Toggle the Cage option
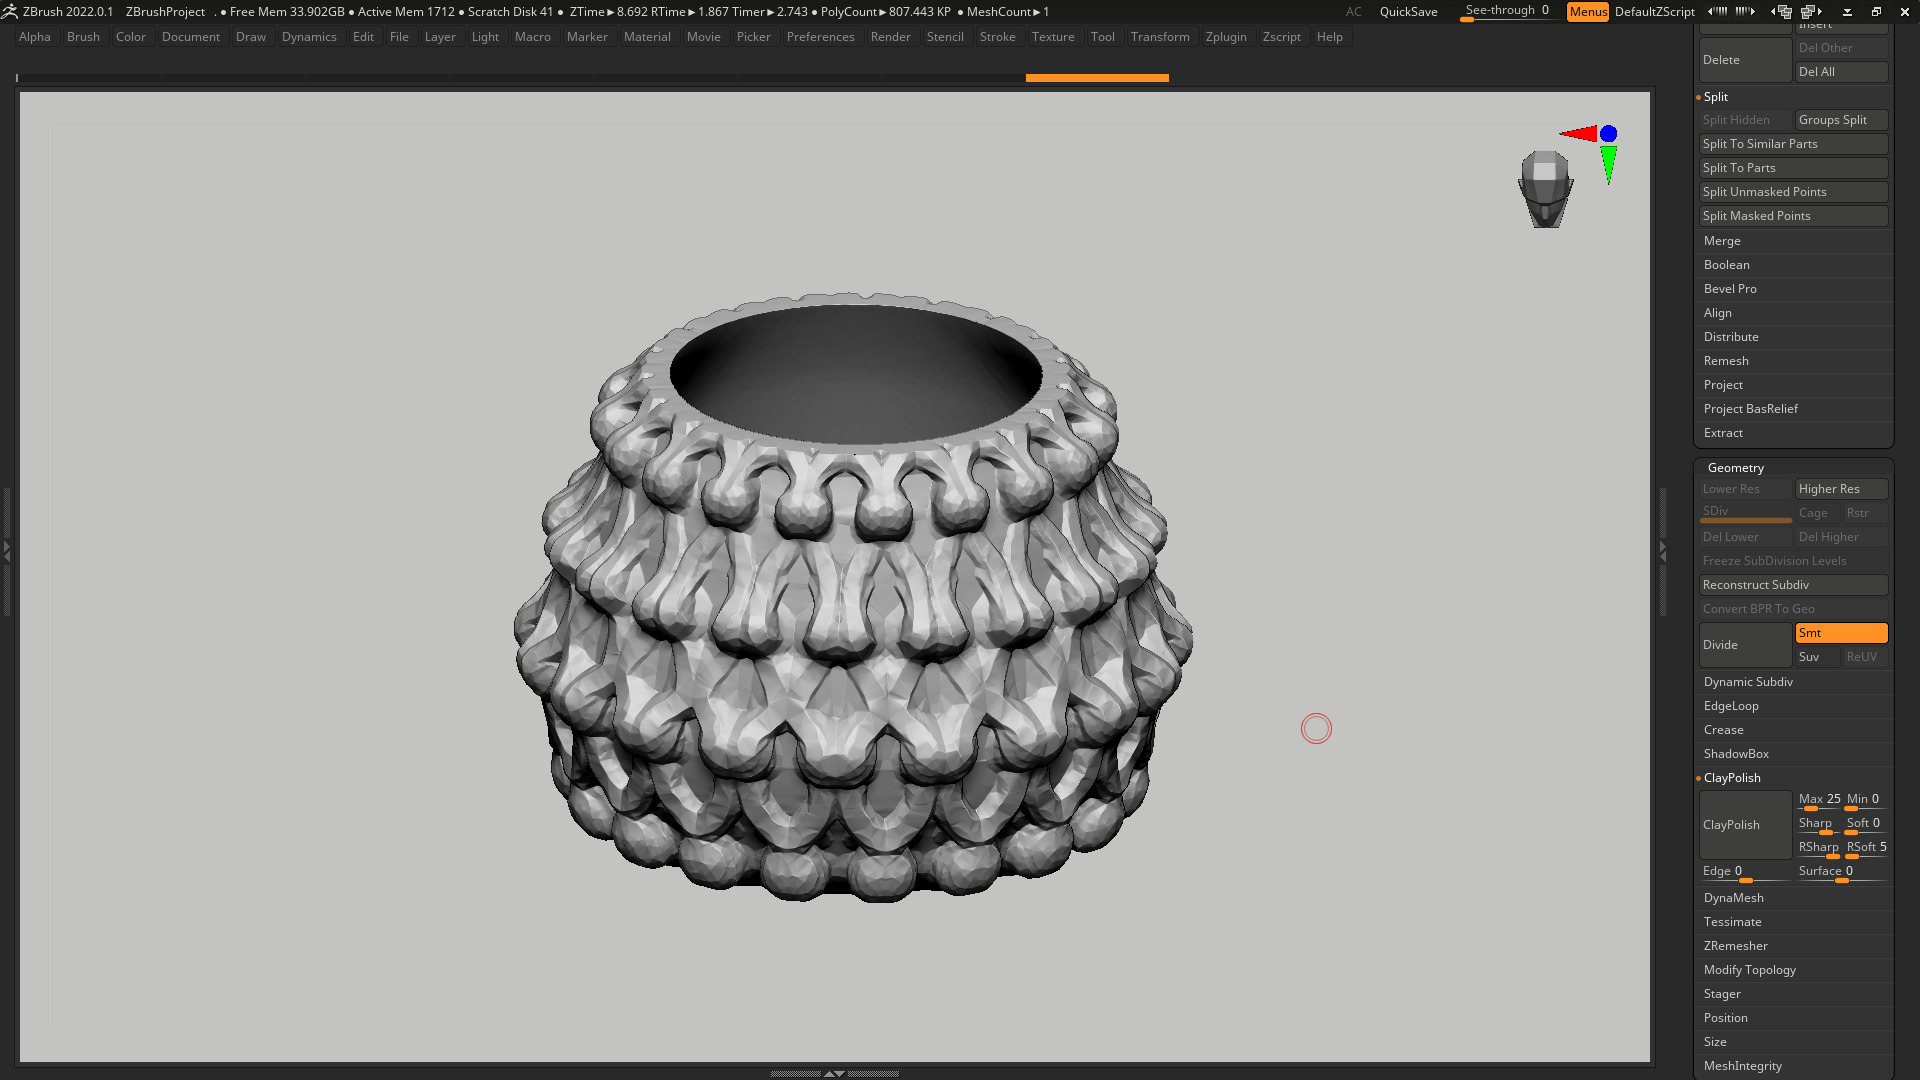 point(1817,513)
